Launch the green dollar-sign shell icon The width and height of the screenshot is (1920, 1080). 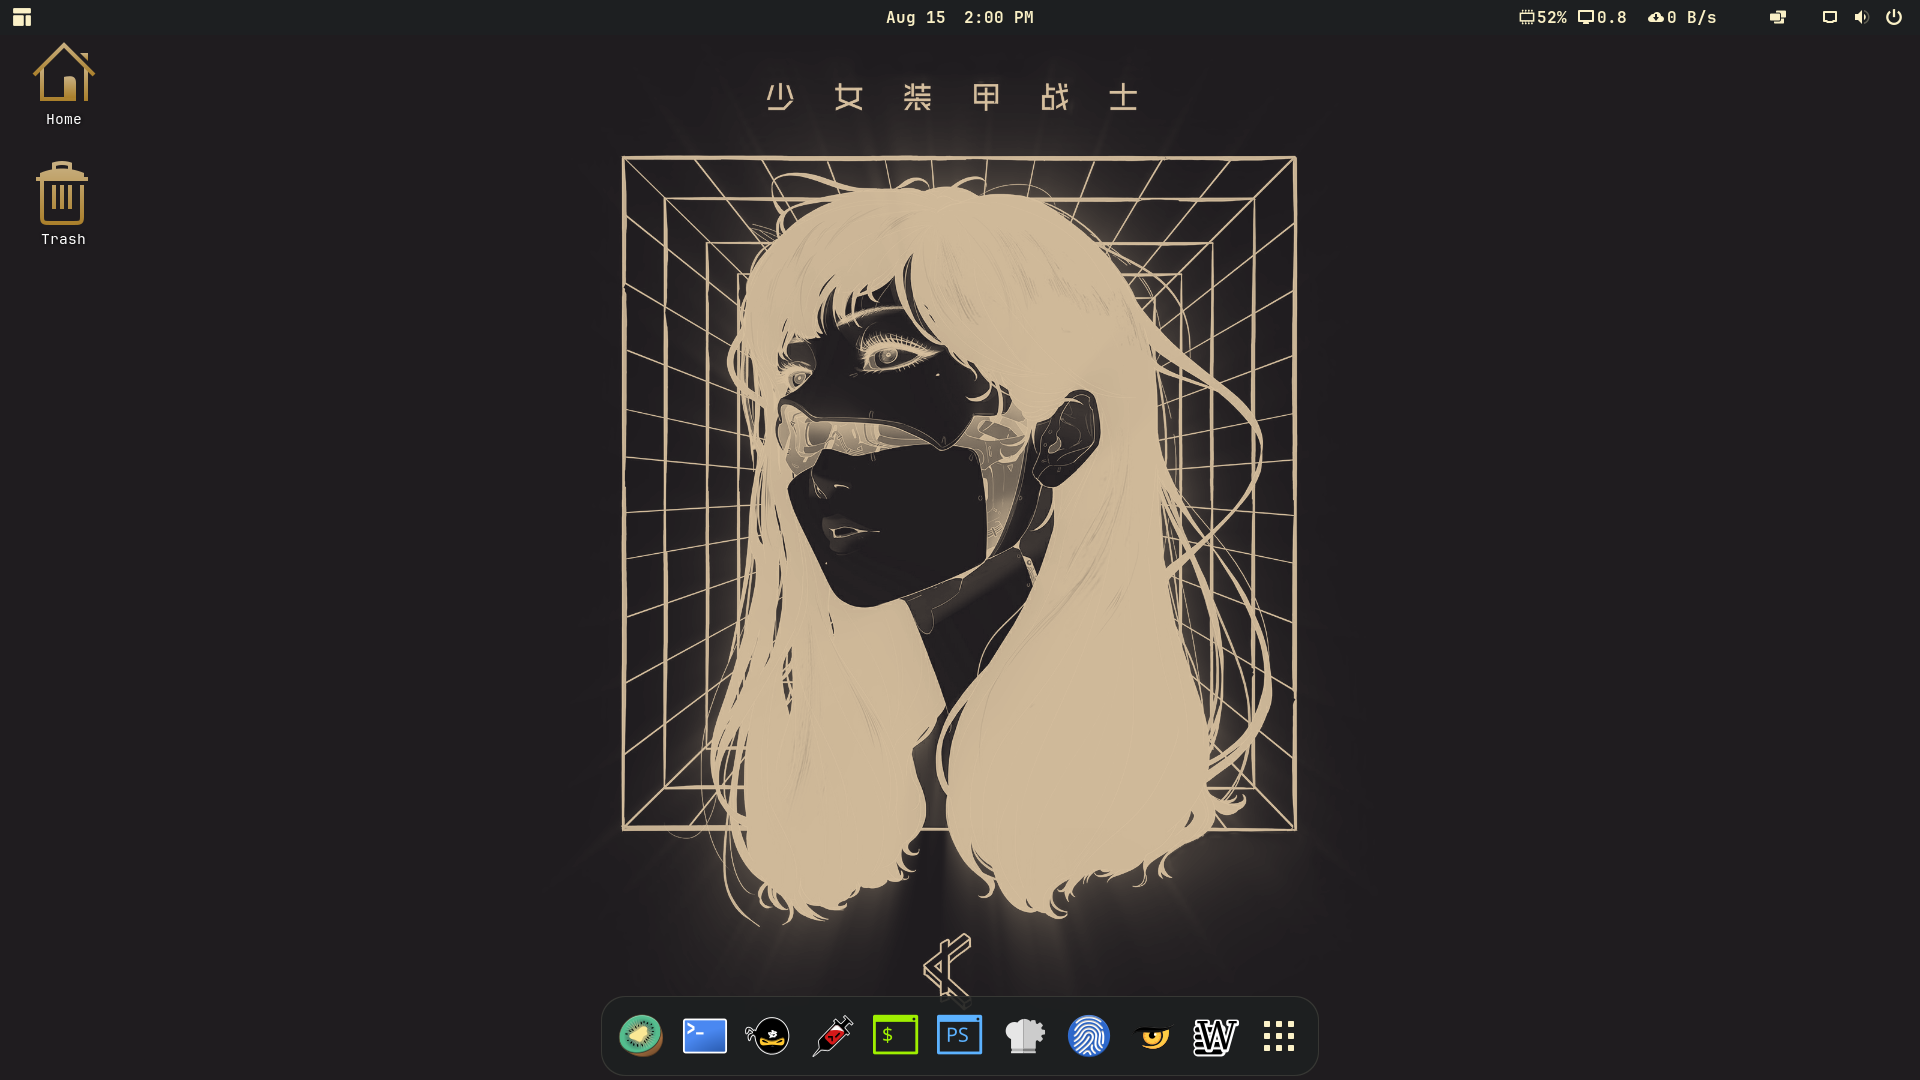point(896,1036)
